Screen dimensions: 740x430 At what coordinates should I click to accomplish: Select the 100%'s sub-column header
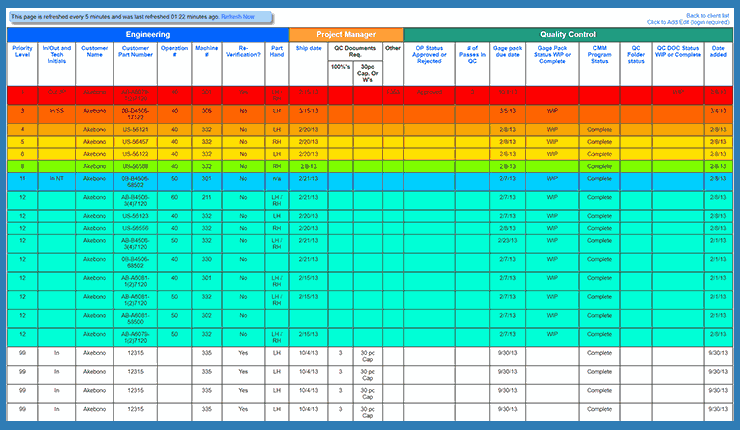[340, 67]
